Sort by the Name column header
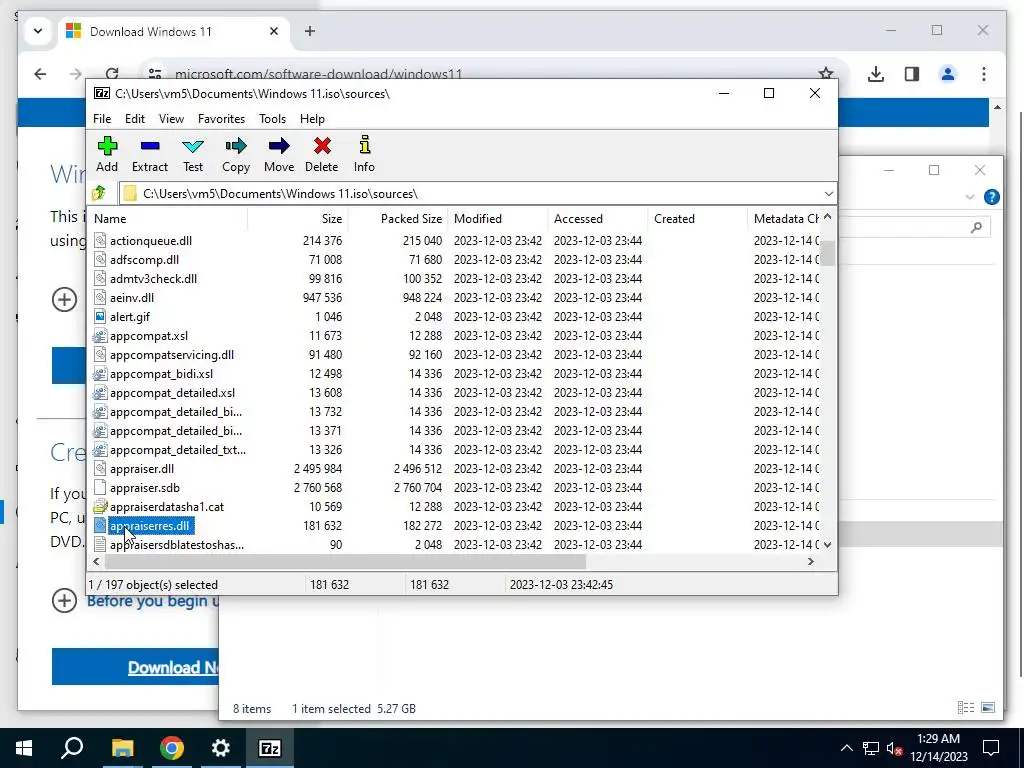 click(168, 219)
